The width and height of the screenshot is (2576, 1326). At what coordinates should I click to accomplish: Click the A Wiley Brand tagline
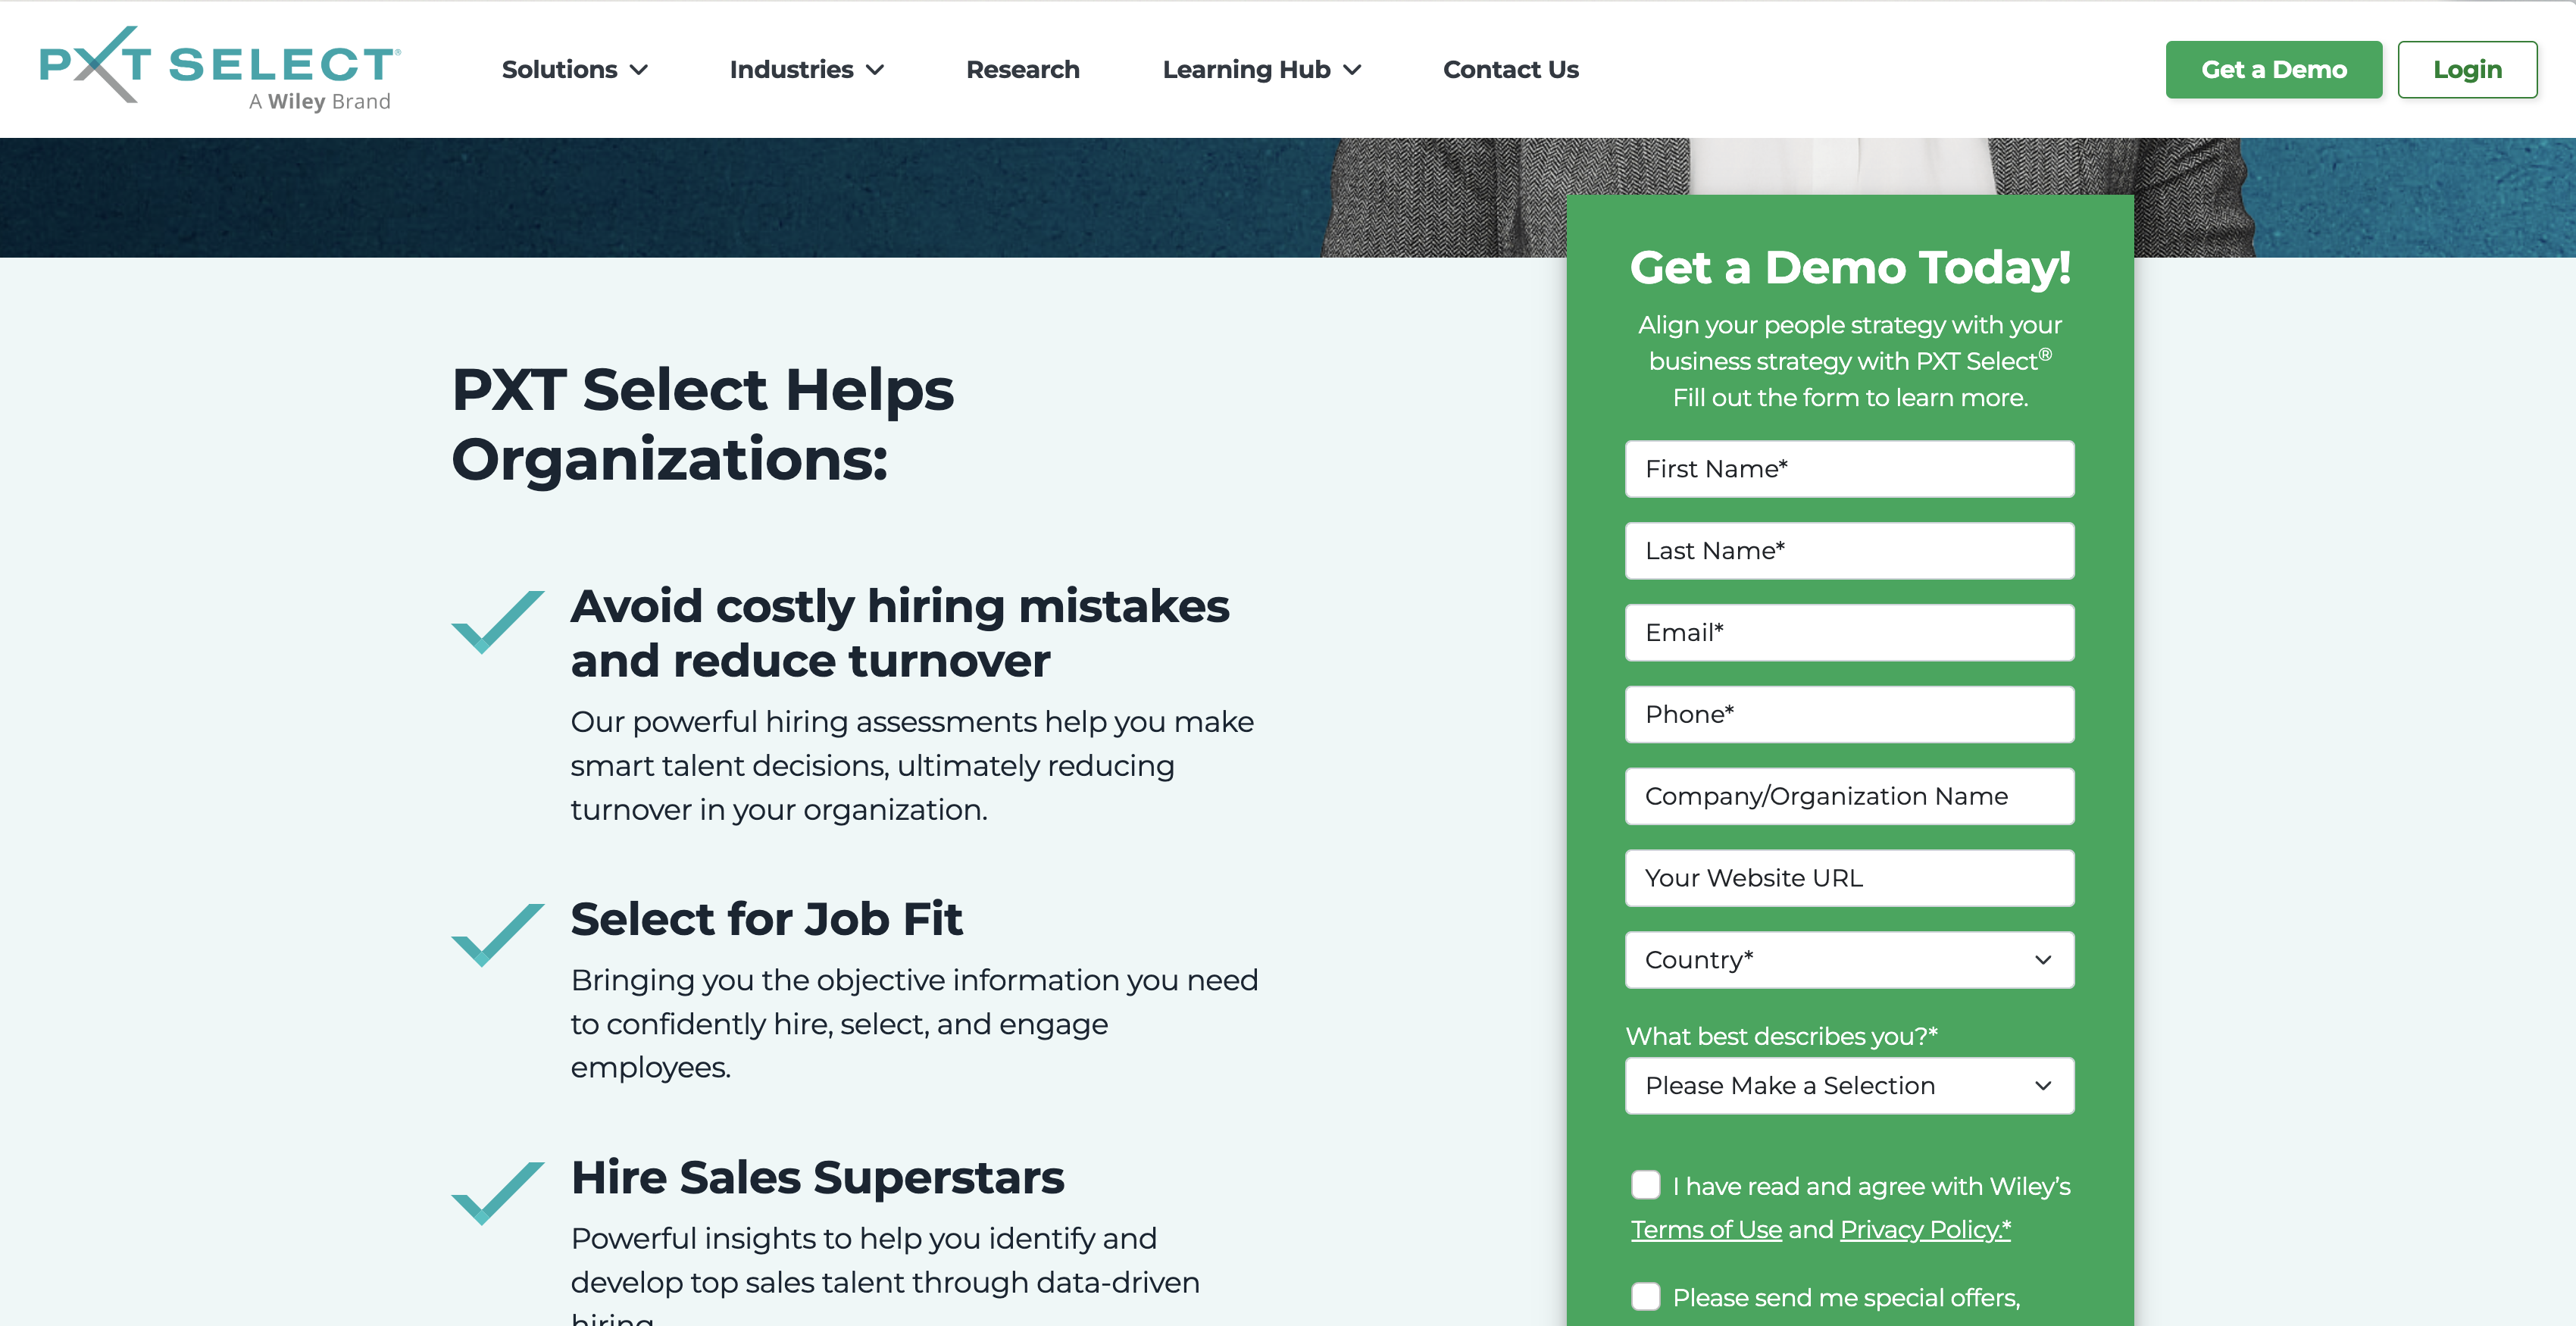click(x=319, y=101)
